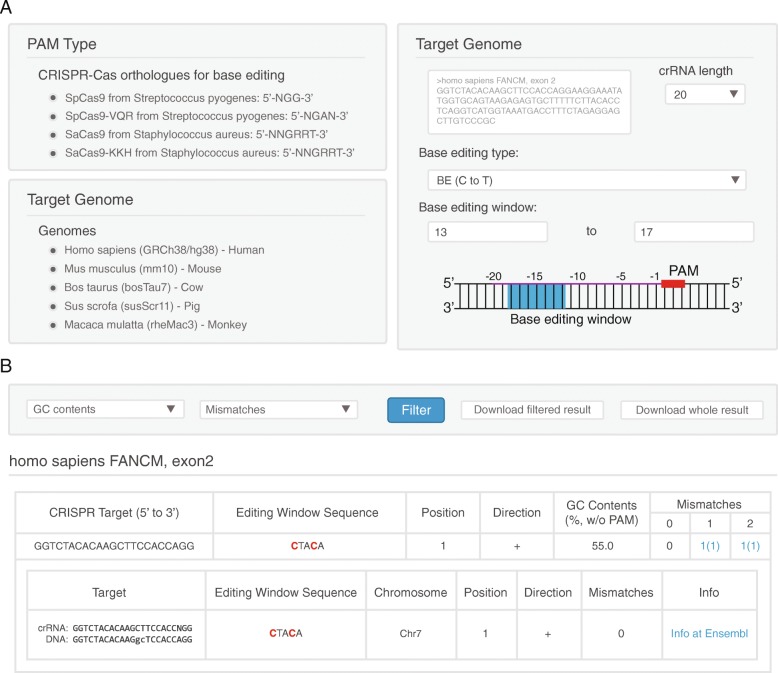778x673 pixels.
Task: Click the upper table's CTACA editing window sequence
Action: 307,546
